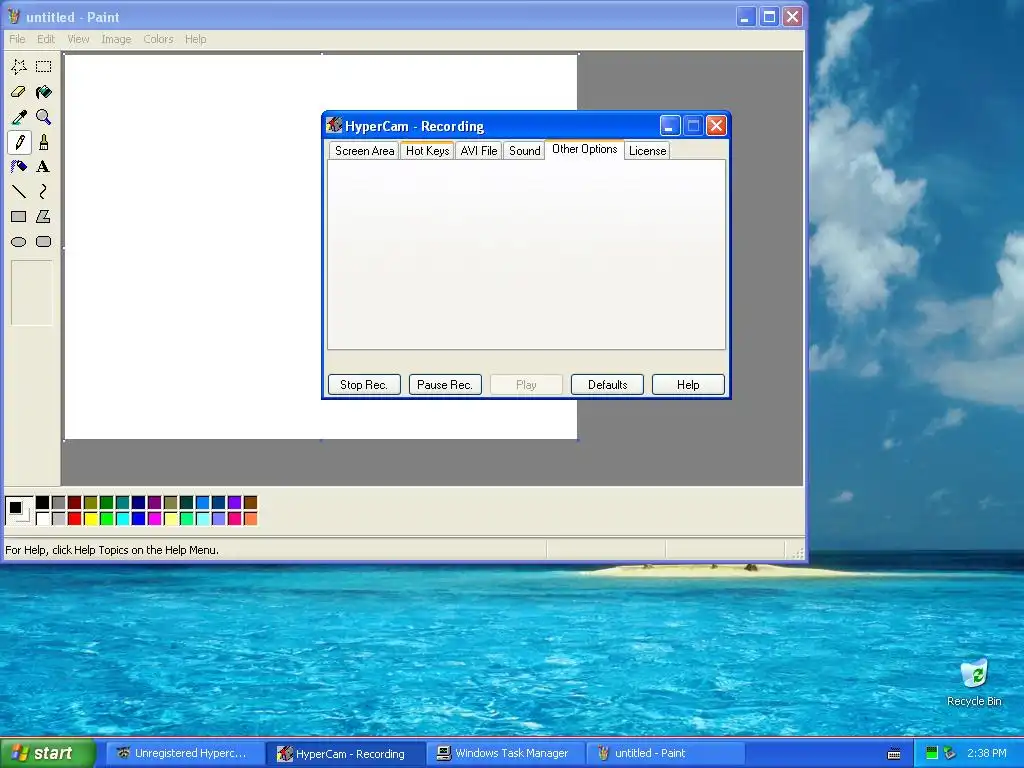Click the foreground/background color indicator box
Screen dimensions: 1024x768
[x=19, y=511]
